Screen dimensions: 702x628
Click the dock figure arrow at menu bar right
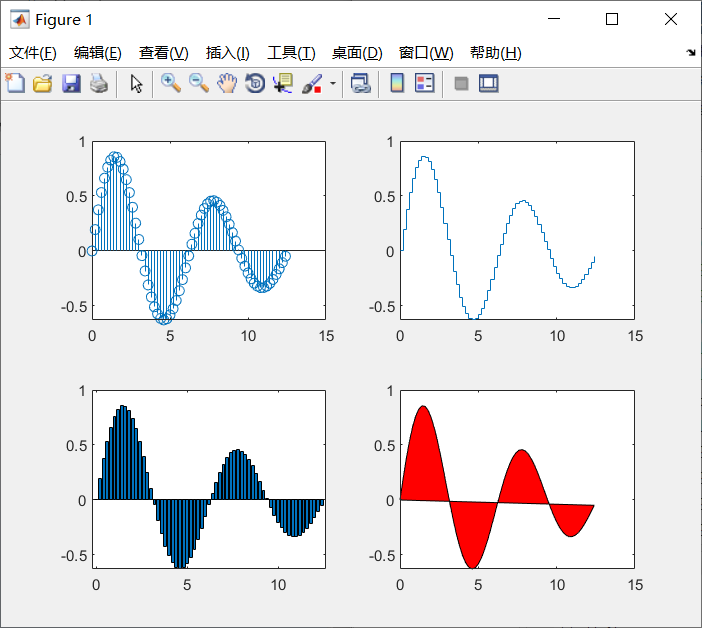[691, 53]
